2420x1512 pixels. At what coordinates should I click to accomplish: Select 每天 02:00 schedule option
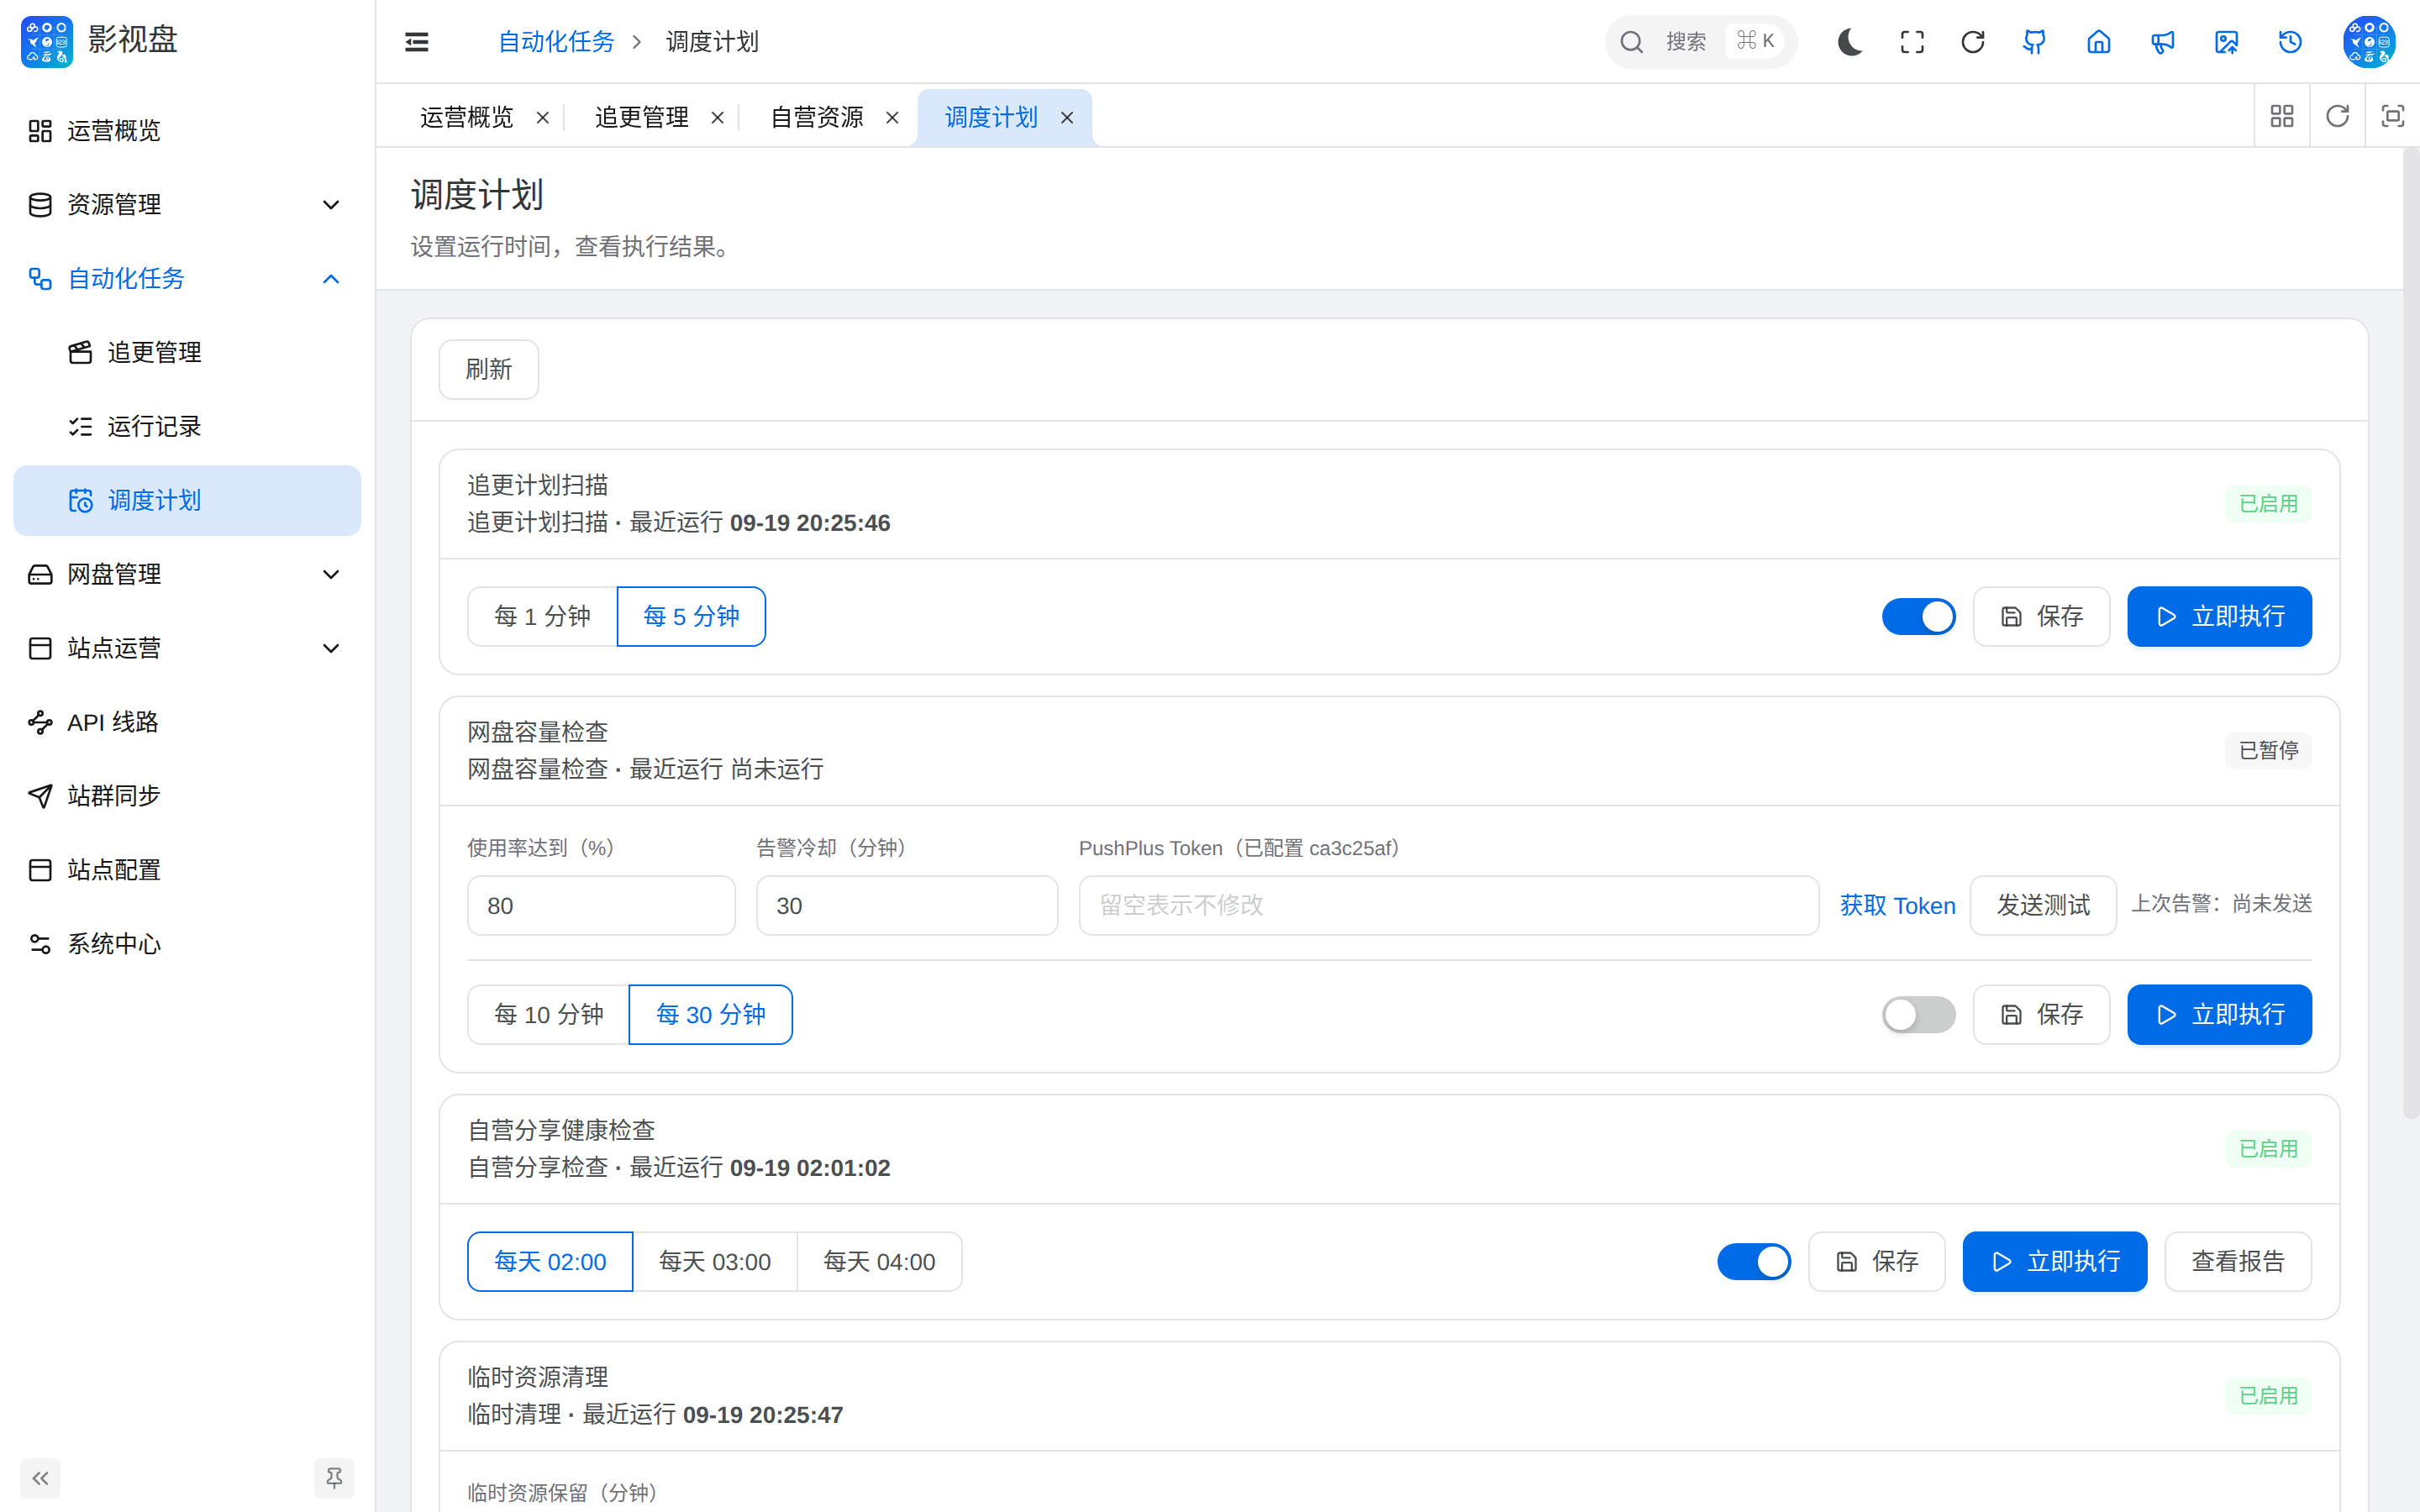point(550,1261)
